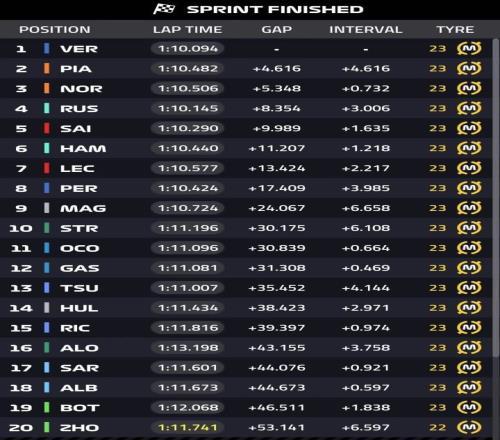
Task: Click the medium tyre icon in ALO's row
Action: [469, 348]
